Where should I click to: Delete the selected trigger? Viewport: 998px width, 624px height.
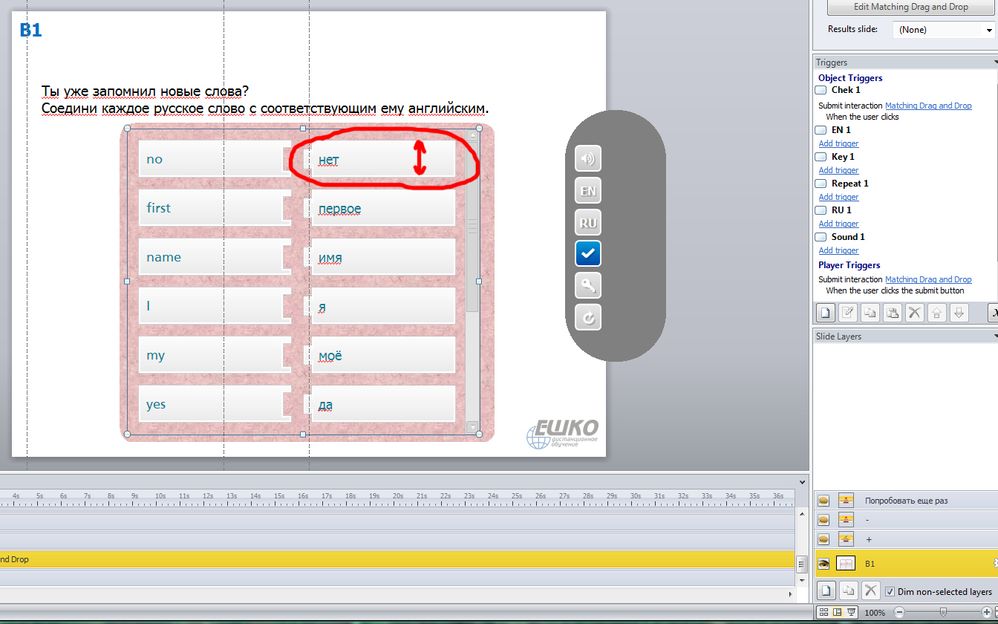(915, 313)
